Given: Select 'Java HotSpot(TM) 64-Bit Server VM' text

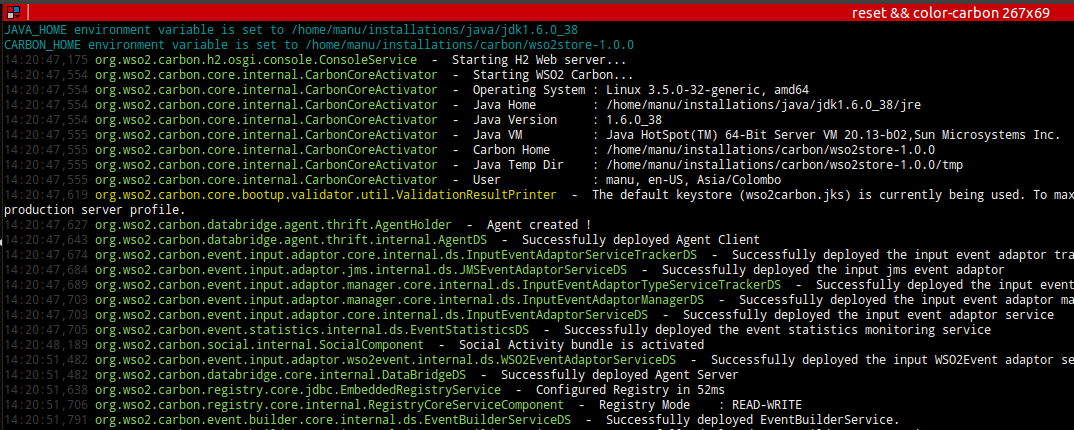Looking at the screenshot, I should click(721, 136).
